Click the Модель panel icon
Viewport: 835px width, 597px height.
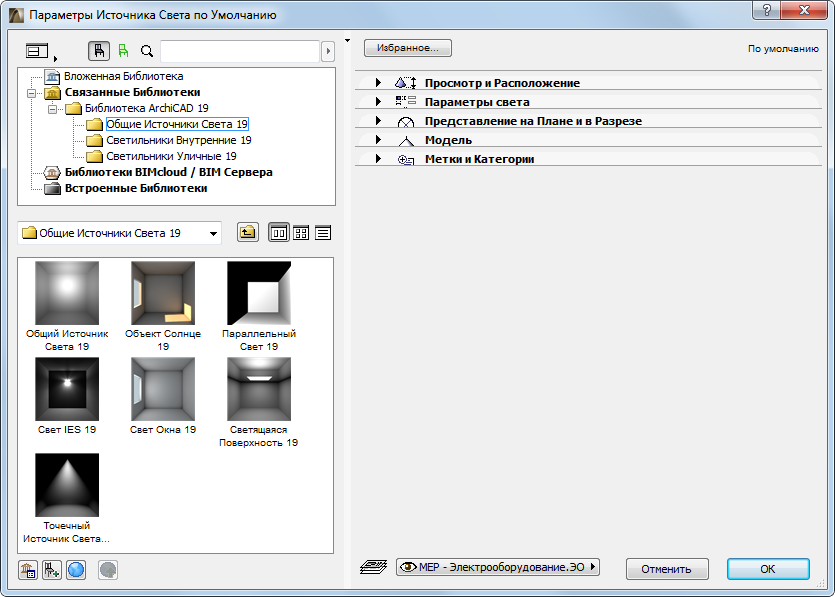pyautogui.click(x=406, y=141)
